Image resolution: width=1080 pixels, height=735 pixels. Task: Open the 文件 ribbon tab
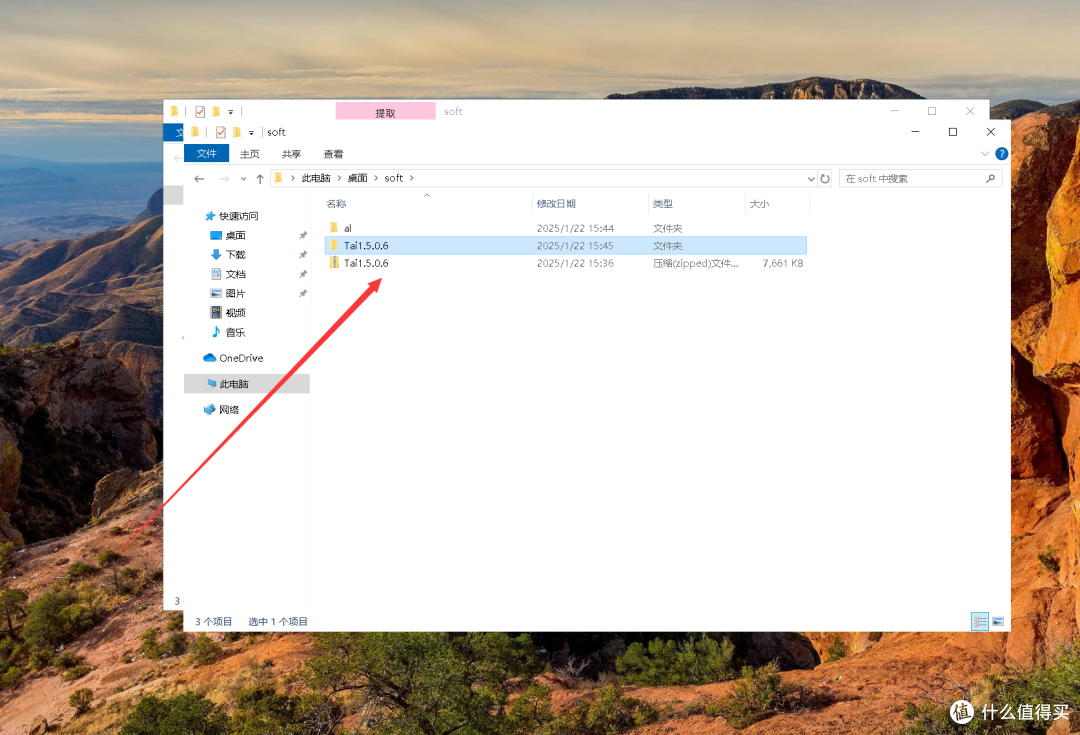pyautogui.click(x=206, y=154)
